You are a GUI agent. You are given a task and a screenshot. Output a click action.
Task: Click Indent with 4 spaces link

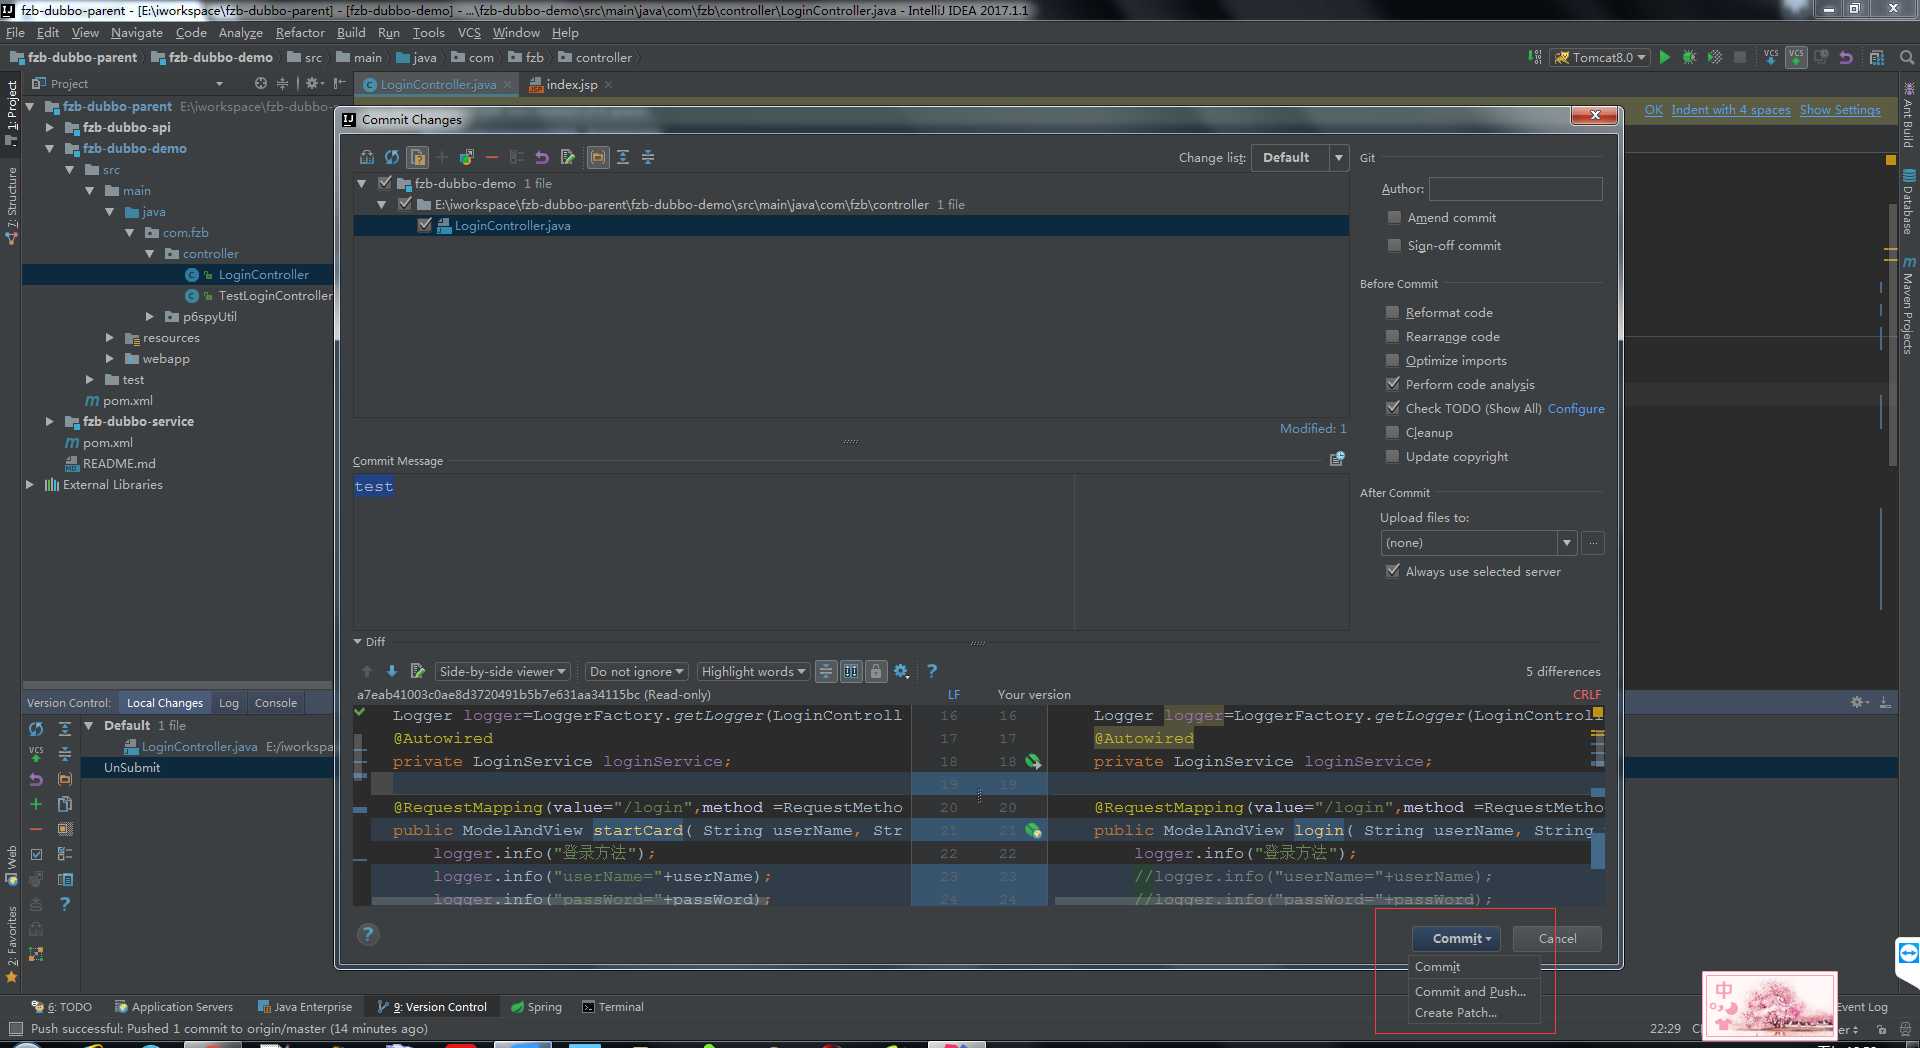pos(1730,110)
